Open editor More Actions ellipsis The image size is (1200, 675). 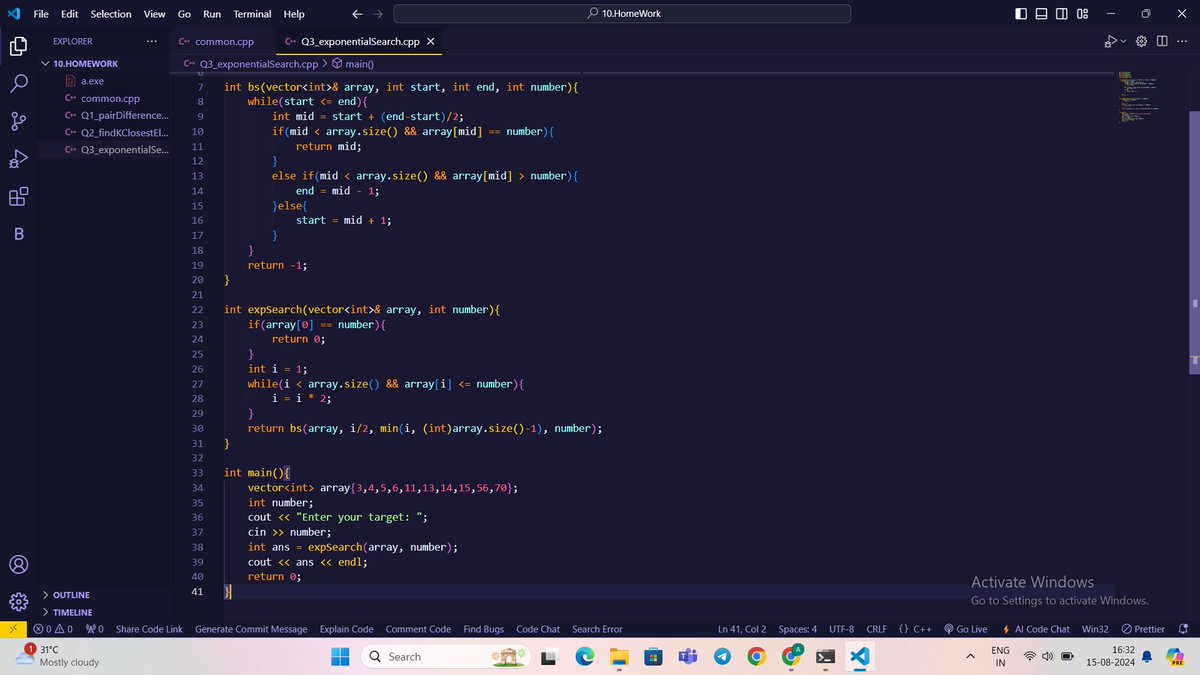click(x=1183, y=41)
